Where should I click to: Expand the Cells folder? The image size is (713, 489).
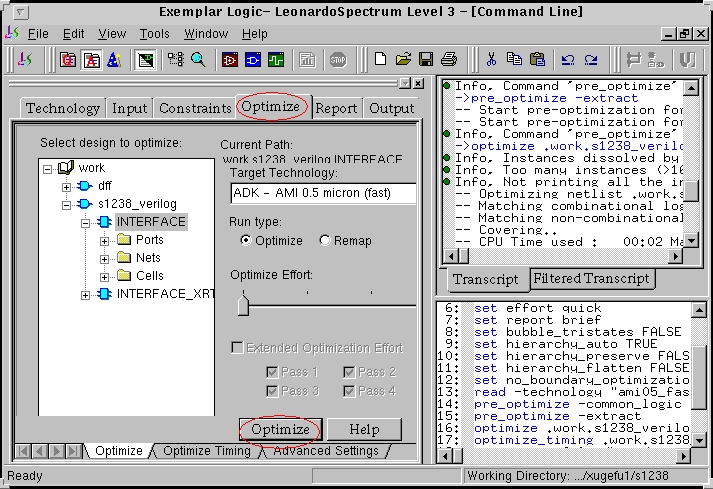pos(104,277)
